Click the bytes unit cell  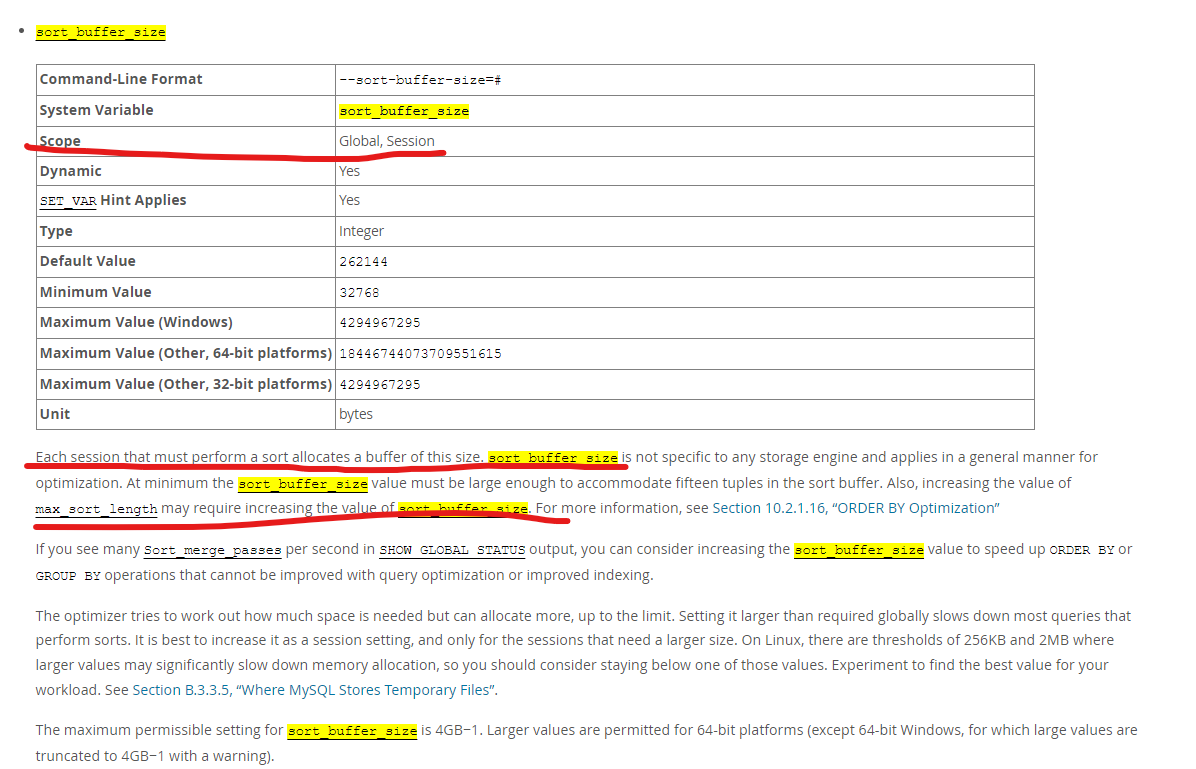click(x=355, y=414)
